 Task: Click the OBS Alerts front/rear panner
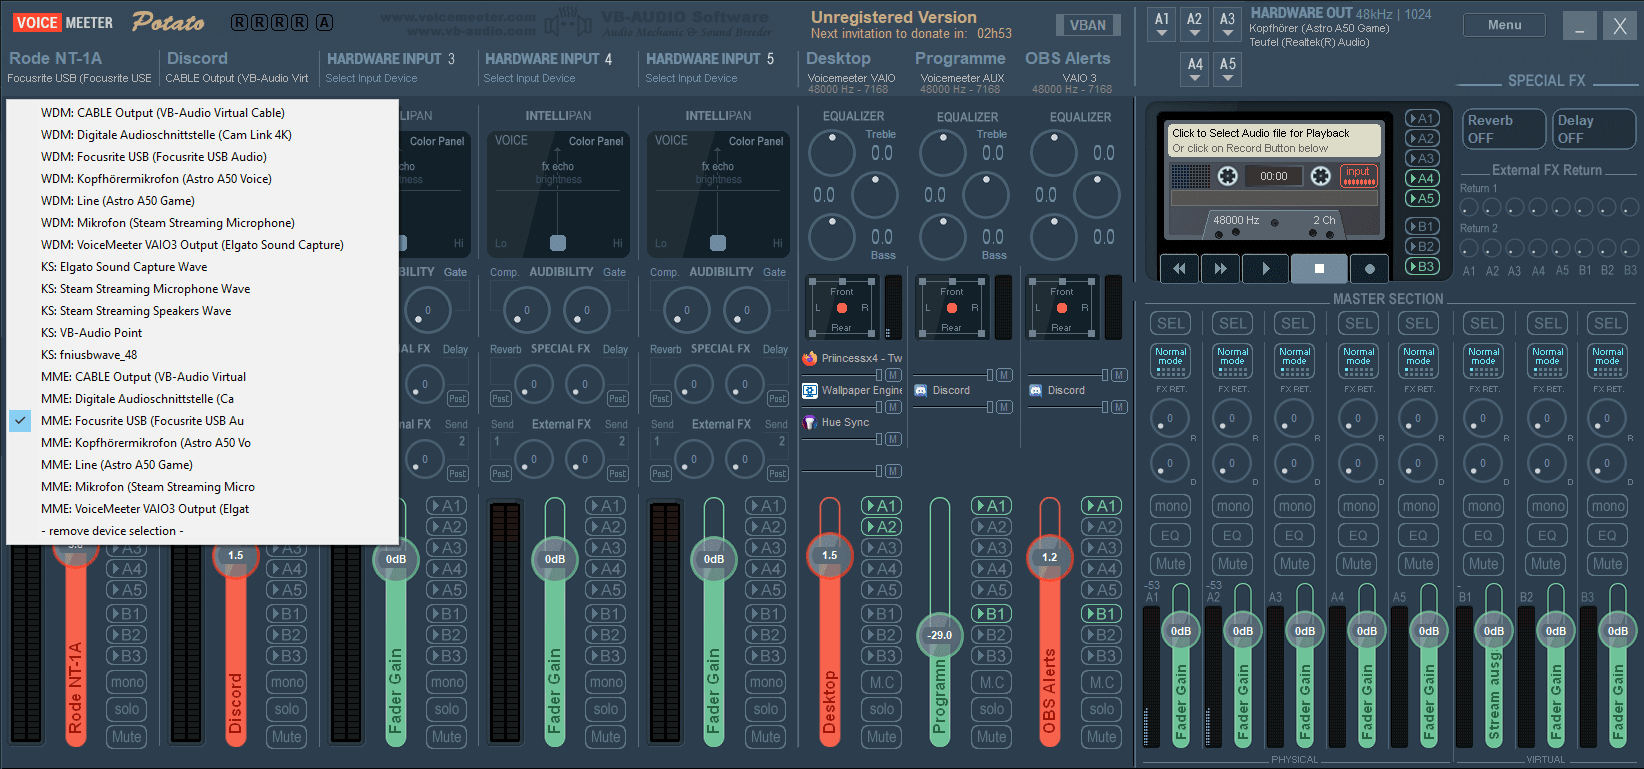[x=1062, y=308]
